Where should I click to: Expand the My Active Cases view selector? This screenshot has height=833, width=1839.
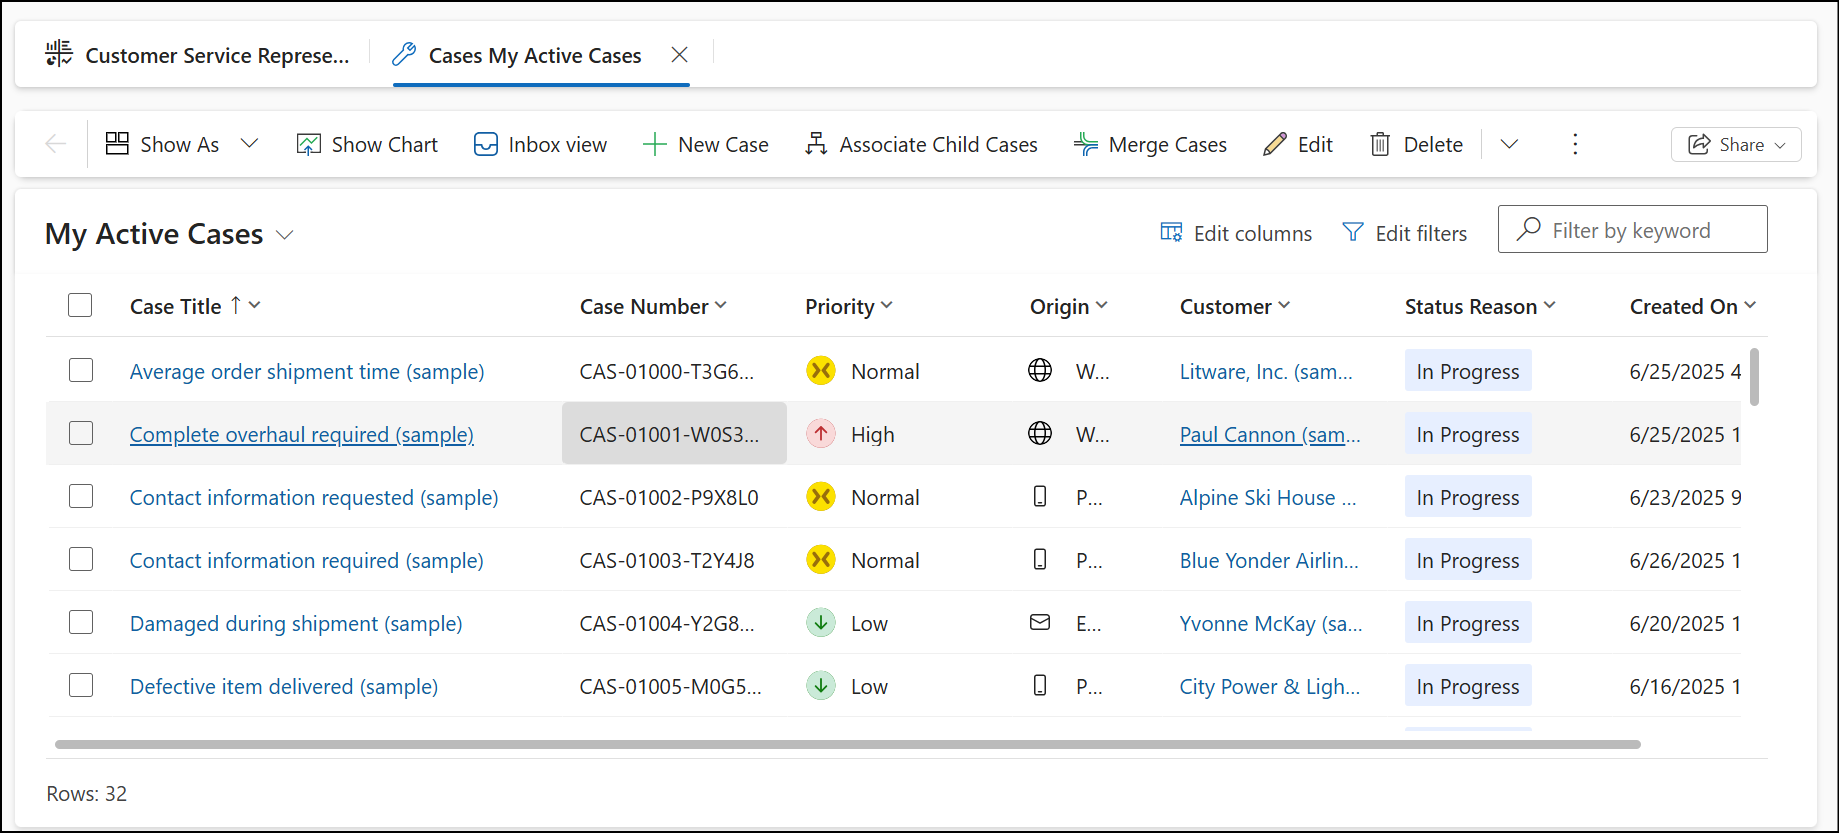pos(285,234)
